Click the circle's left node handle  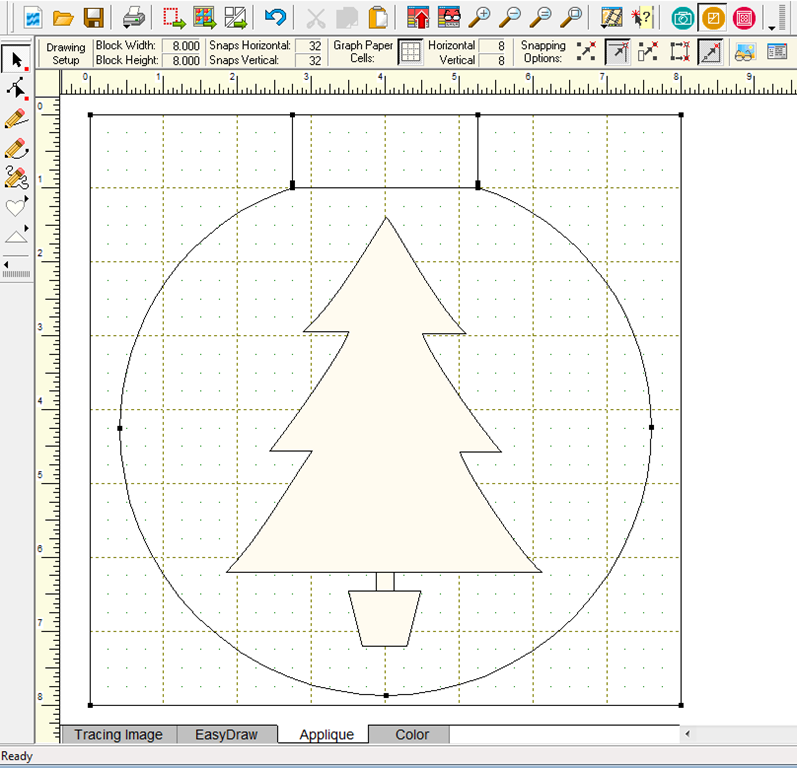[x=120, y=428]
